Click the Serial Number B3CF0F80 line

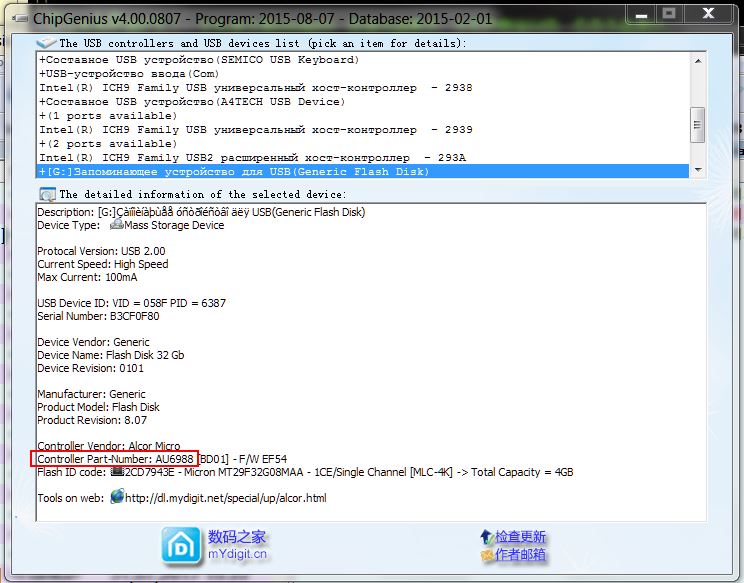(98, 316)
